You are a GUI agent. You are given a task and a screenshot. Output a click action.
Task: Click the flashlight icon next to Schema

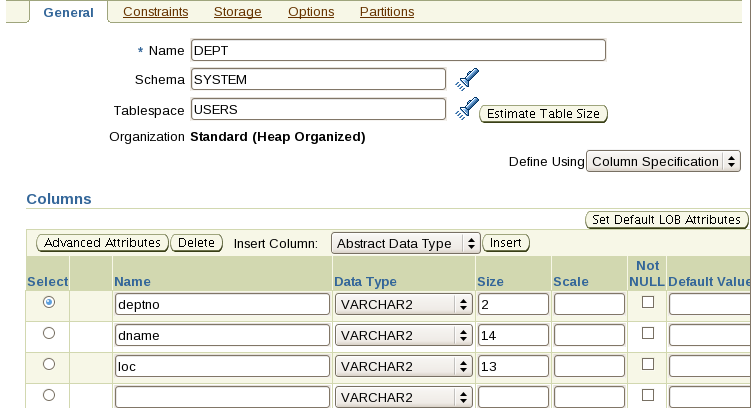pyautogui.click(x=467, y=78)
